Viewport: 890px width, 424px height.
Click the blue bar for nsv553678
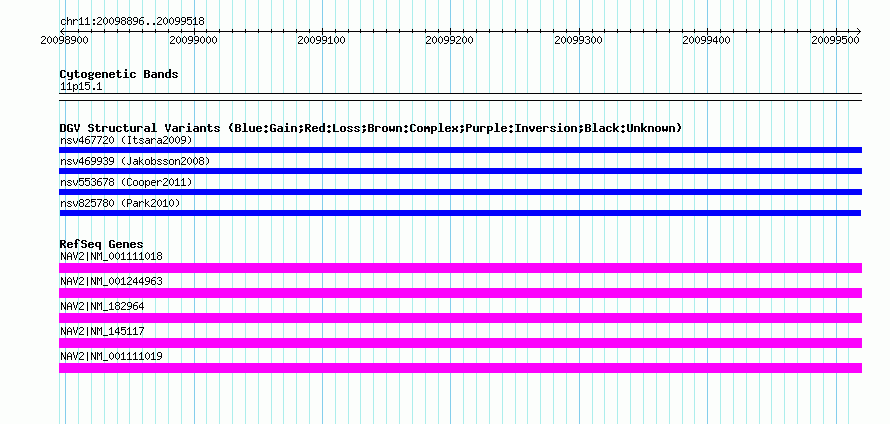pos(460,192)
